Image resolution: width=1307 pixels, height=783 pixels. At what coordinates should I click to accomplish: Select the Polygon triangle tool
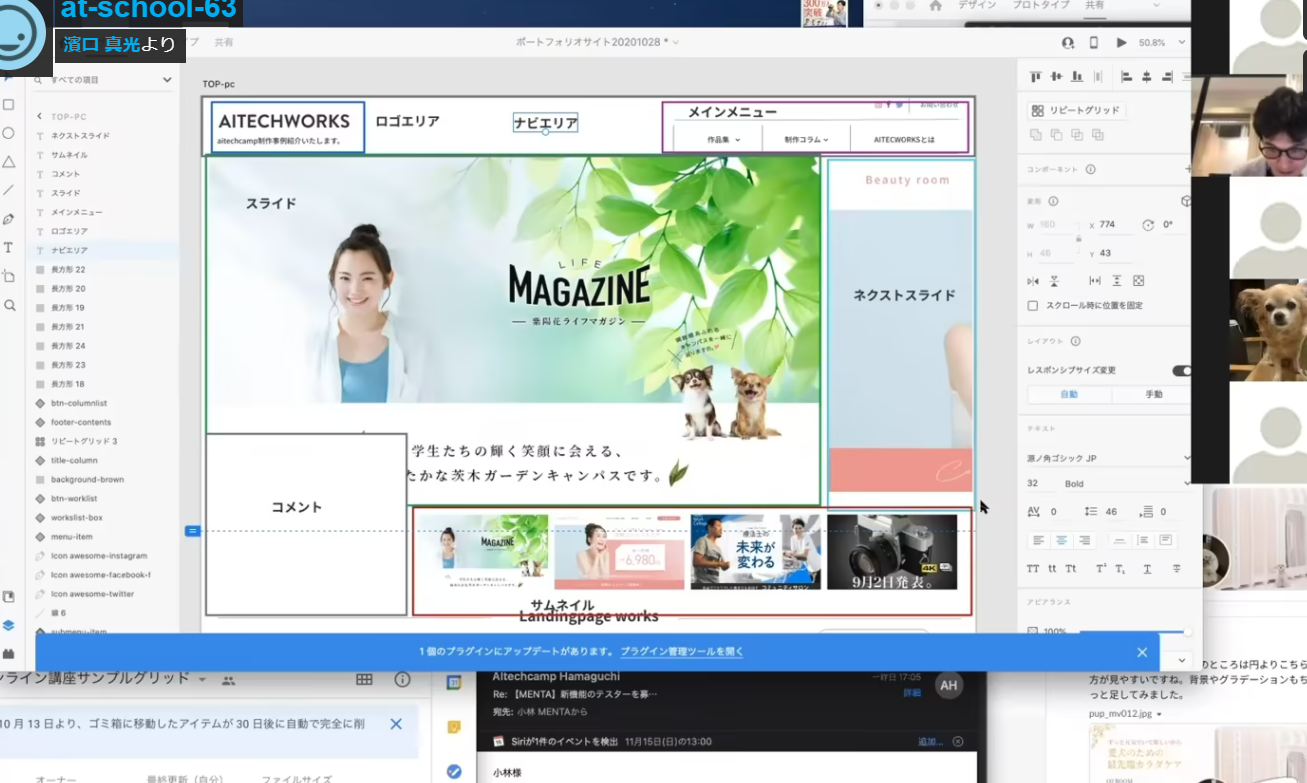(9, 161)
